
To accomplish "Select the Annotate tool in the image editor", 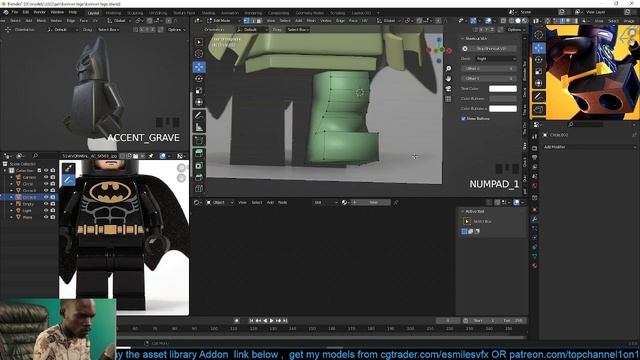I will [x=68, y=180].
